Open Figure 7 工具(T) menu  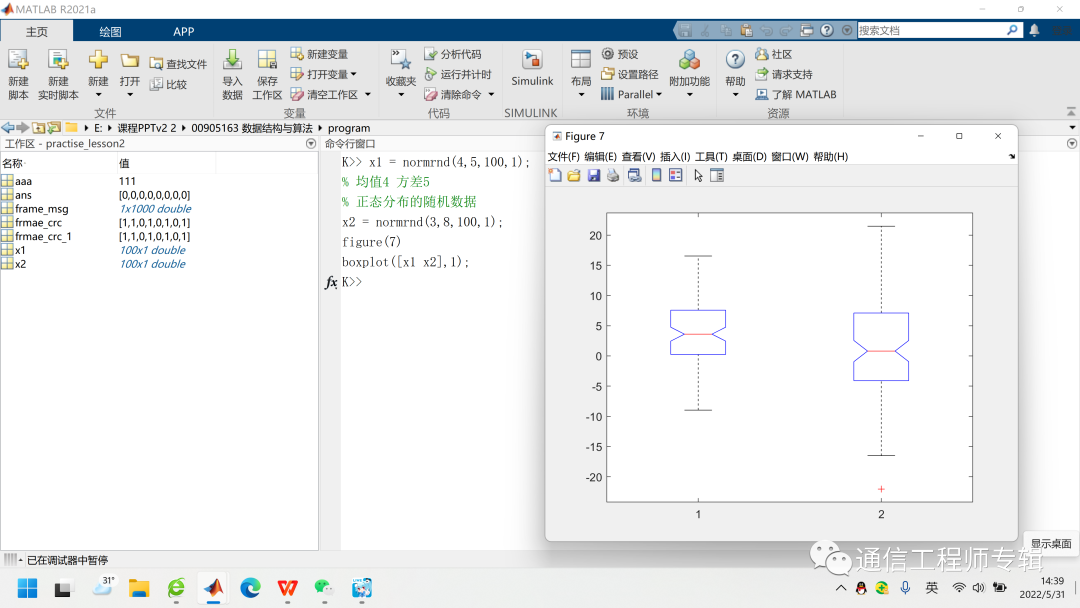click(711, 156)
